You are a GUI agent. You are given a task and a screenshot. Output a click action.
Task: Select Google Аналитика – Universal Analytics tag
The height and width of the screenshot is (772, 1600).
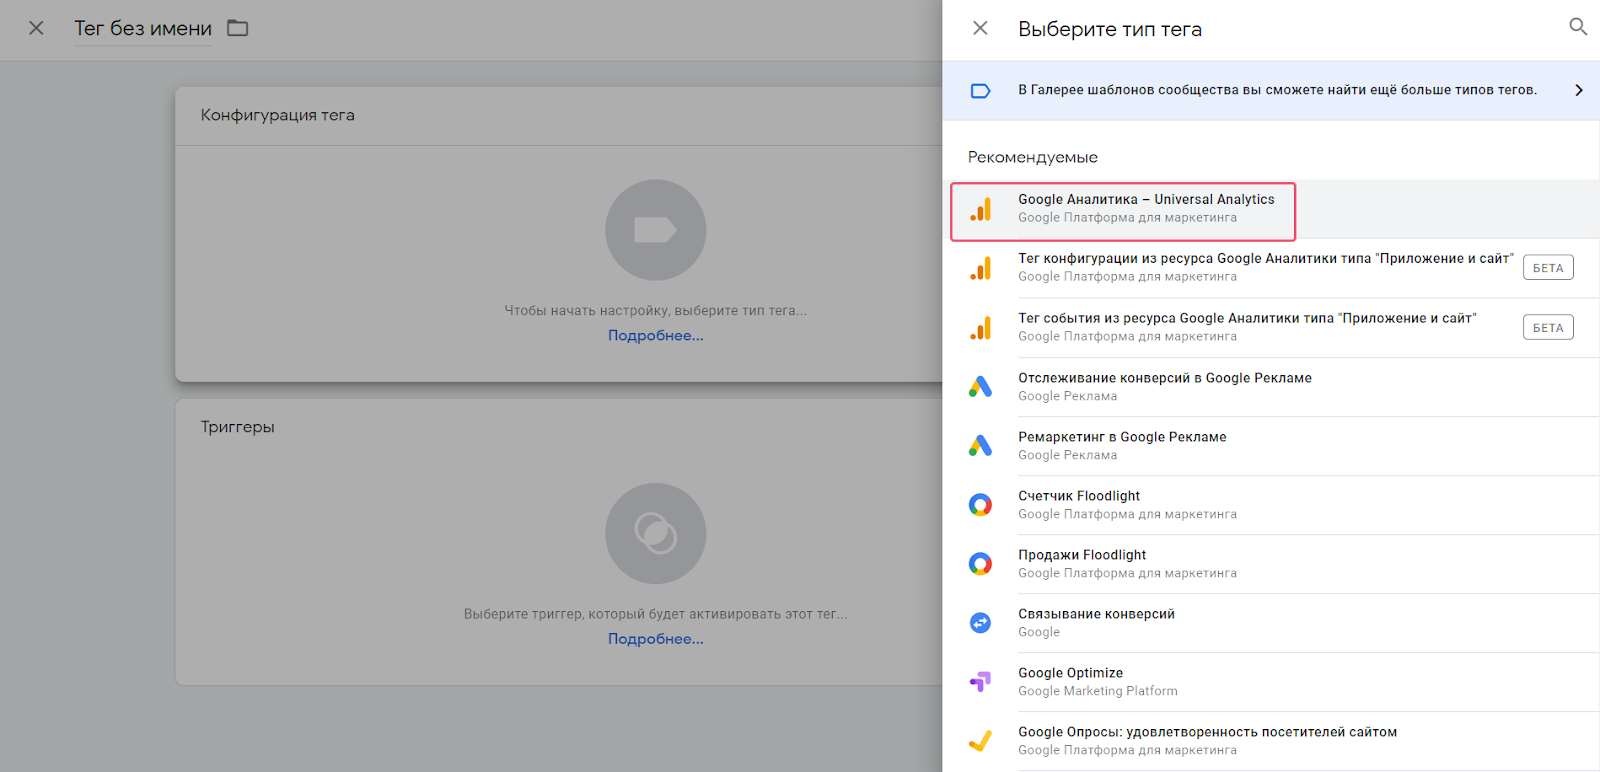(1271, 209)
